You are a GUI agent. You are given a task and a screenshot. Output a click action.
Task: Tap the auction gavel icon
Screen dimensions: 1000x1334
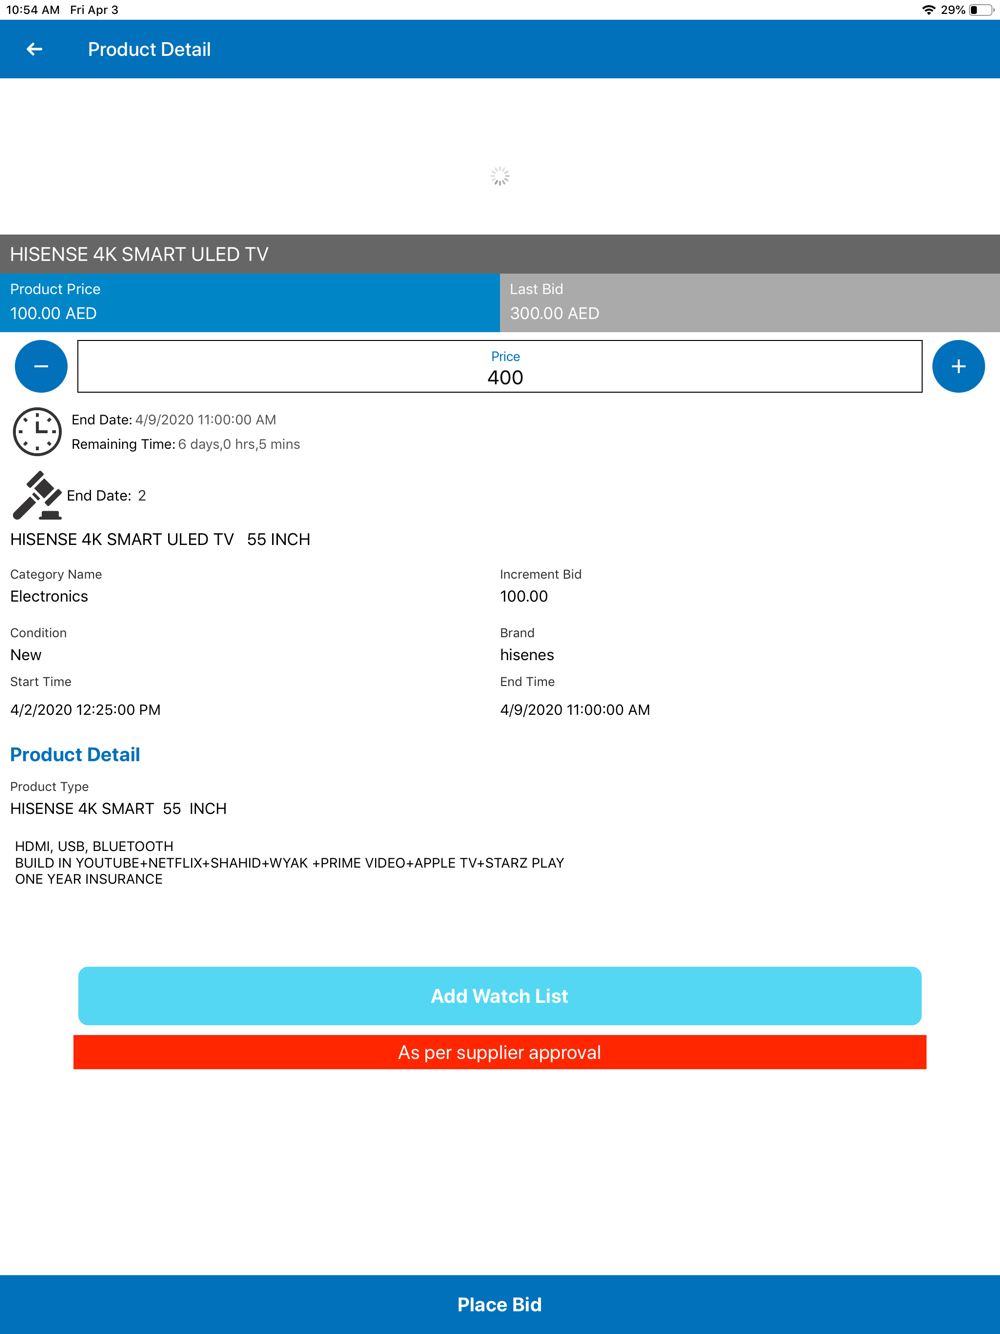[x=37, y=495]
